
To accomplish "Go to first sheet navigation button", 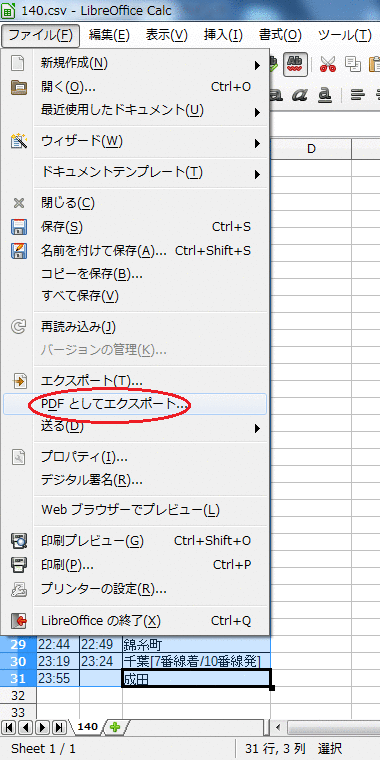I will (x=9, y=727).
